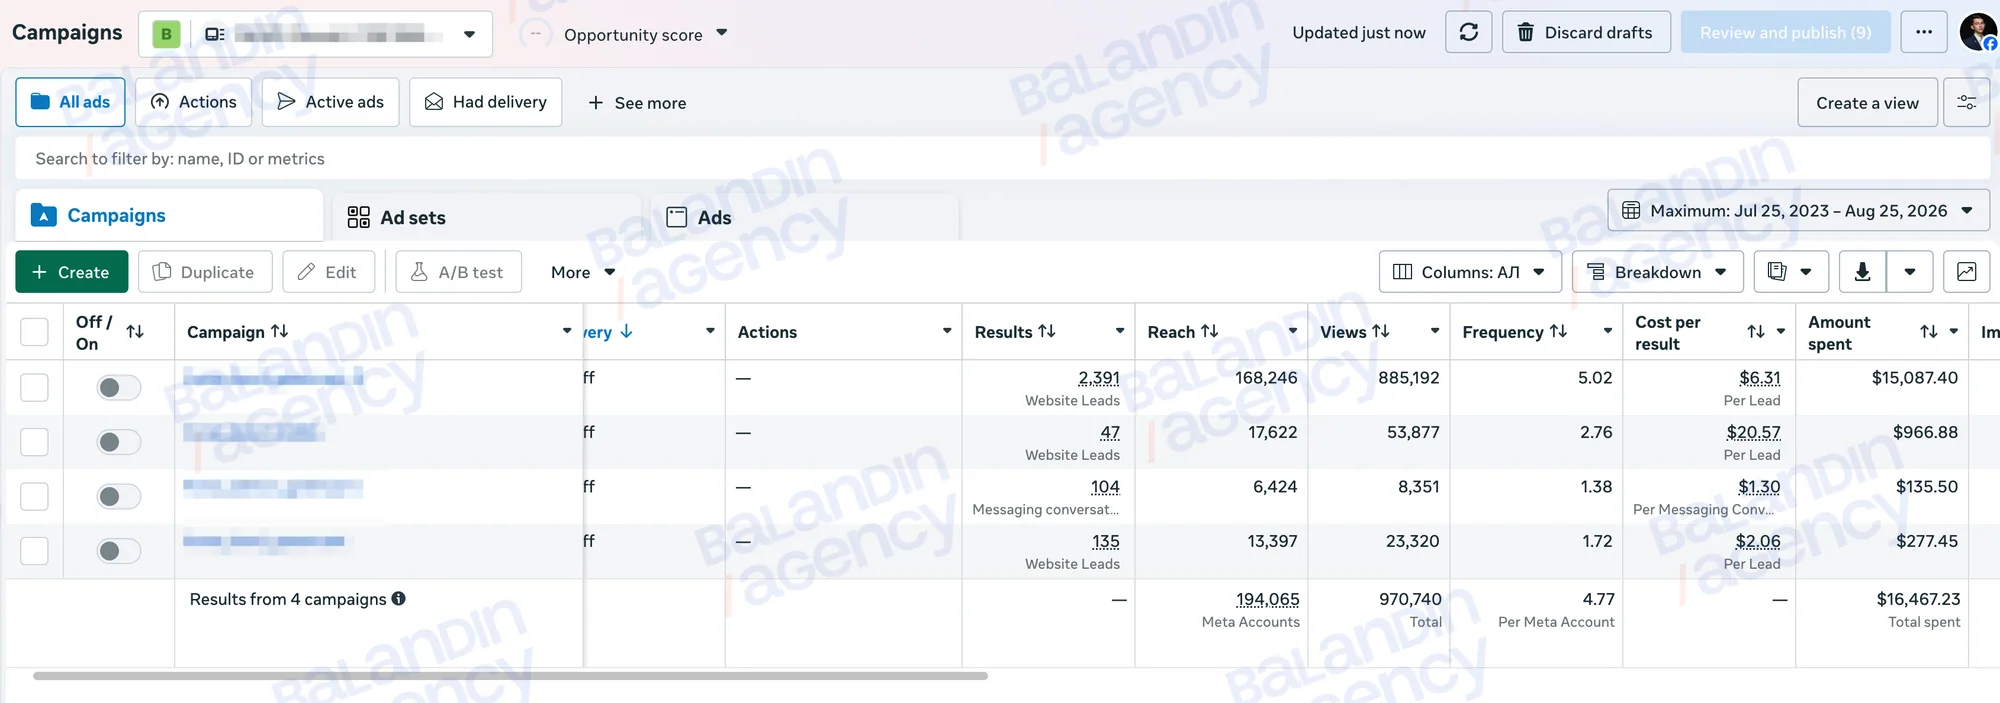Open the charts view icon button
This screenshot has width=2000, height=703.
coord(1966,272)
